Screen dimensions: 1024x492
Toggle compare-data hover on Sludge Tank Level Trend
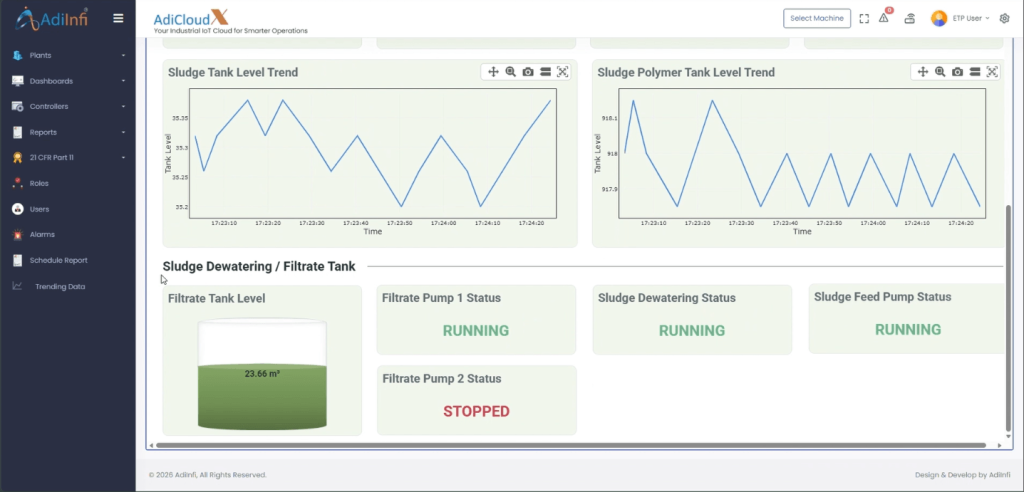(545, 72)
